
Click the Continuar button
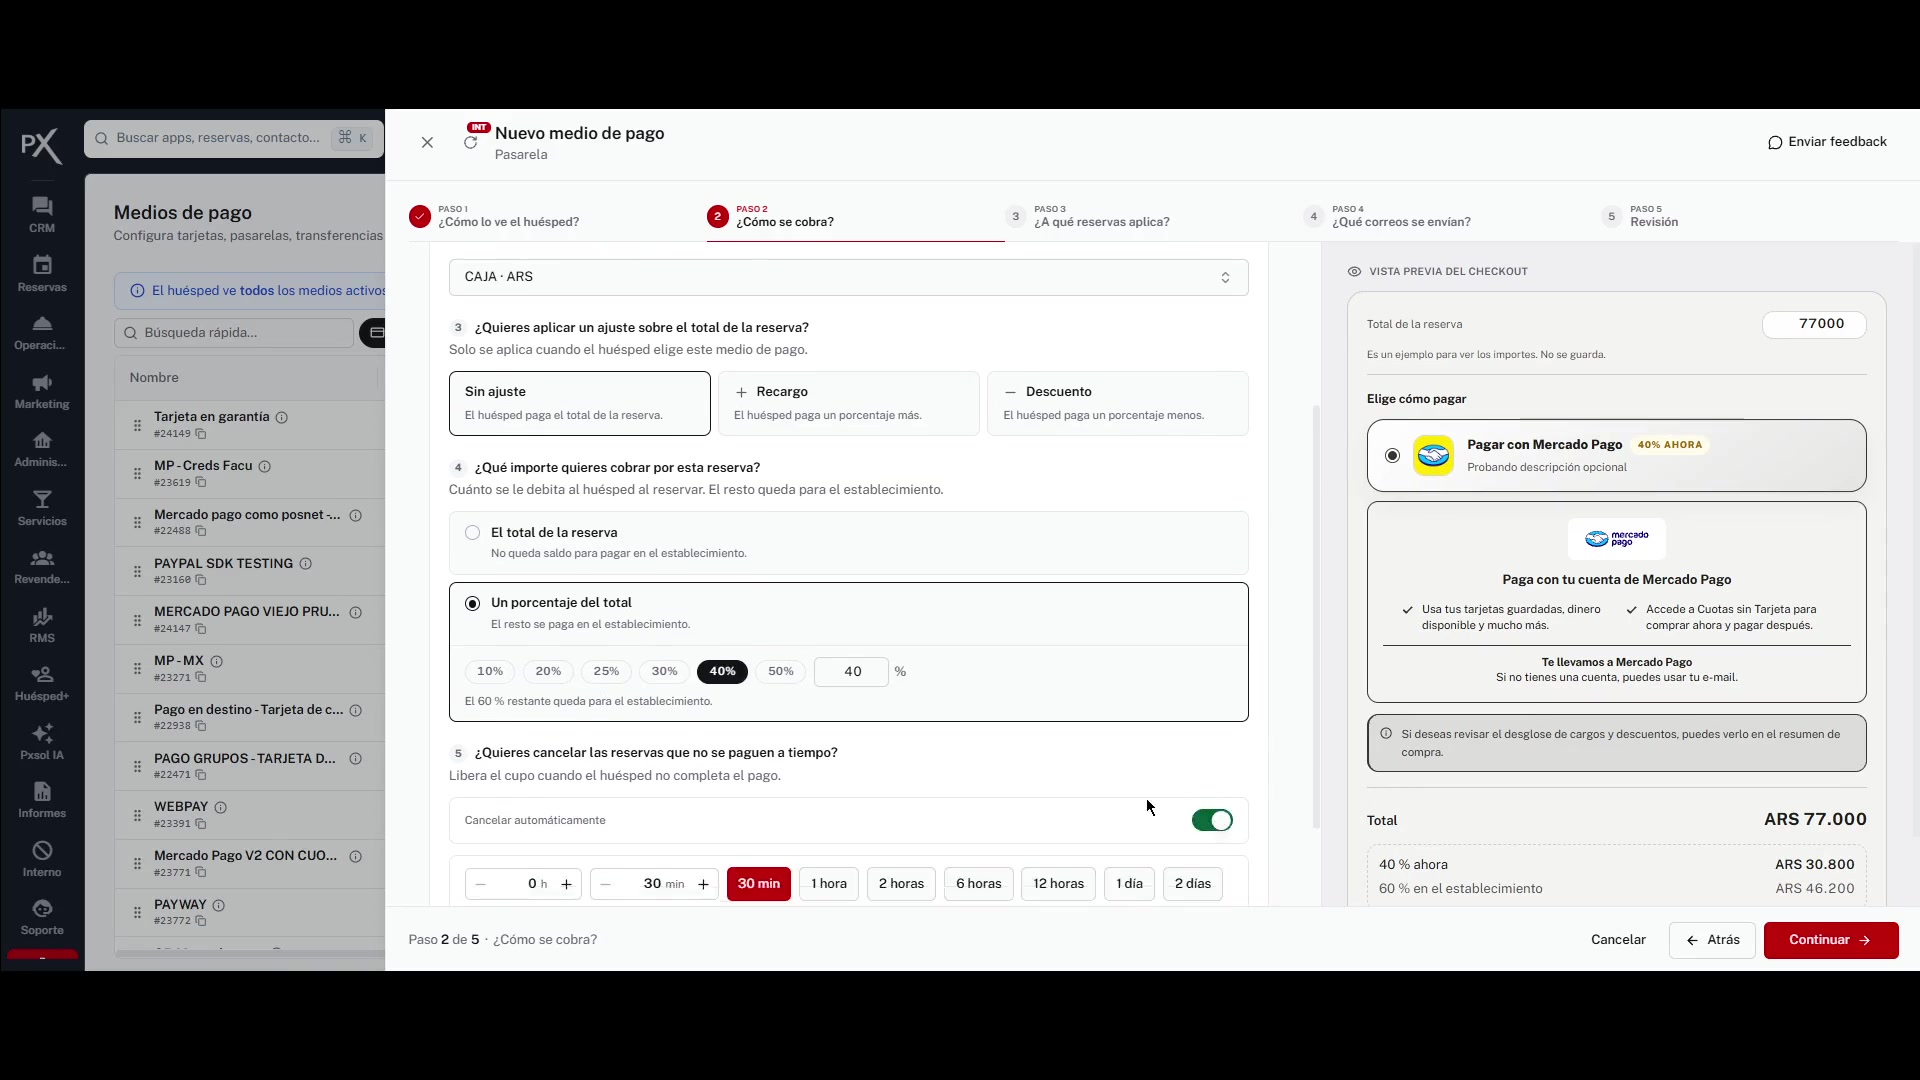pos(1830,940)
